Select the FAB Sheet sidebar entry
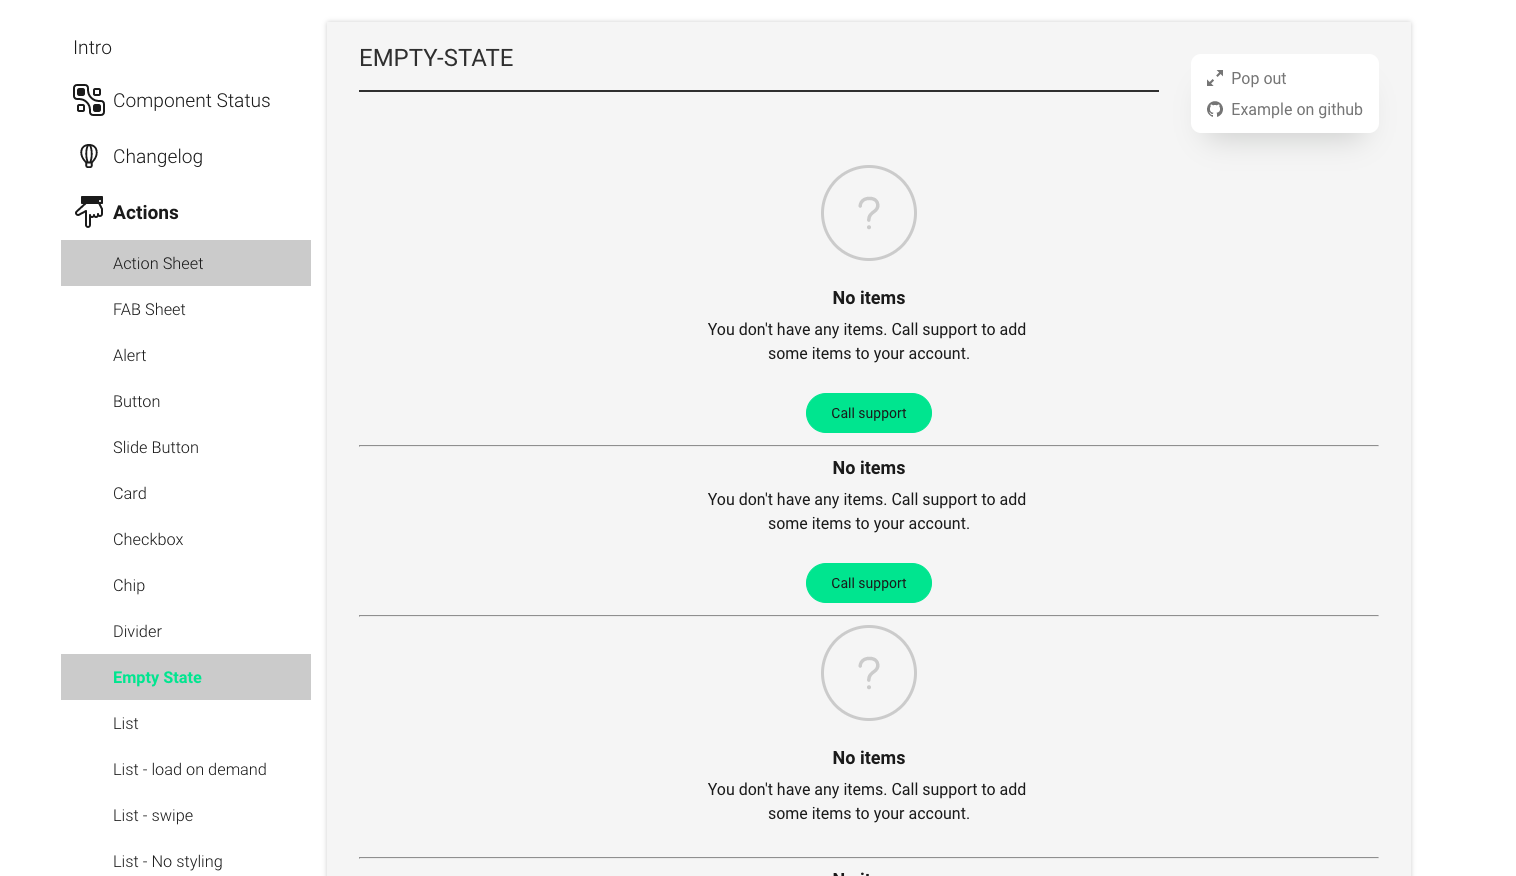Screen dimensions: 1516x876 pyautogui.click(x=149, y=309)
